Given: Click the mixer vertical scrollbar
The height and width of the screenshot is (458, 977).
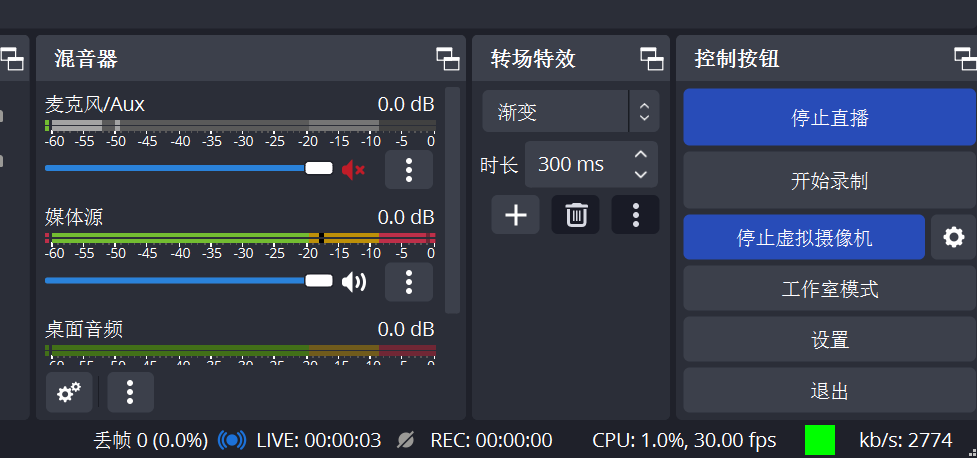Looking at the screenshot, I should click(x=452, y=199).
